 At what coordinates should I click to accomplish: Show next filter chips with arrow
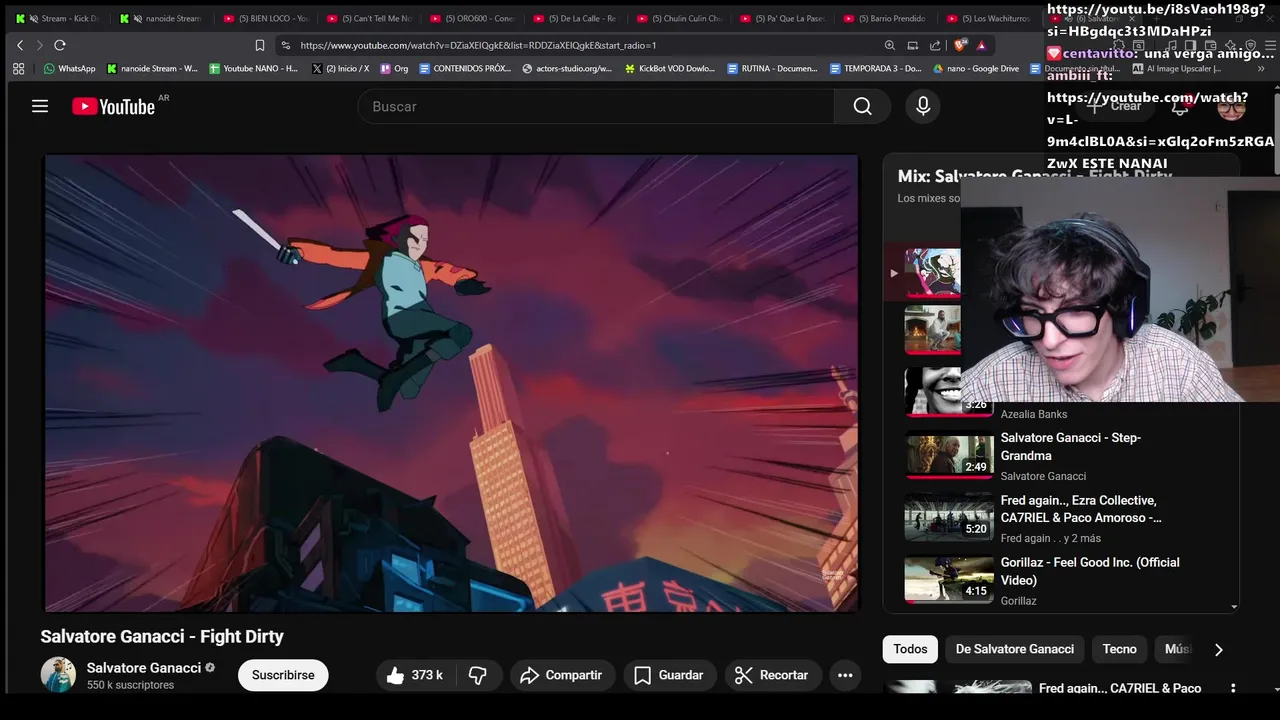1218,649
